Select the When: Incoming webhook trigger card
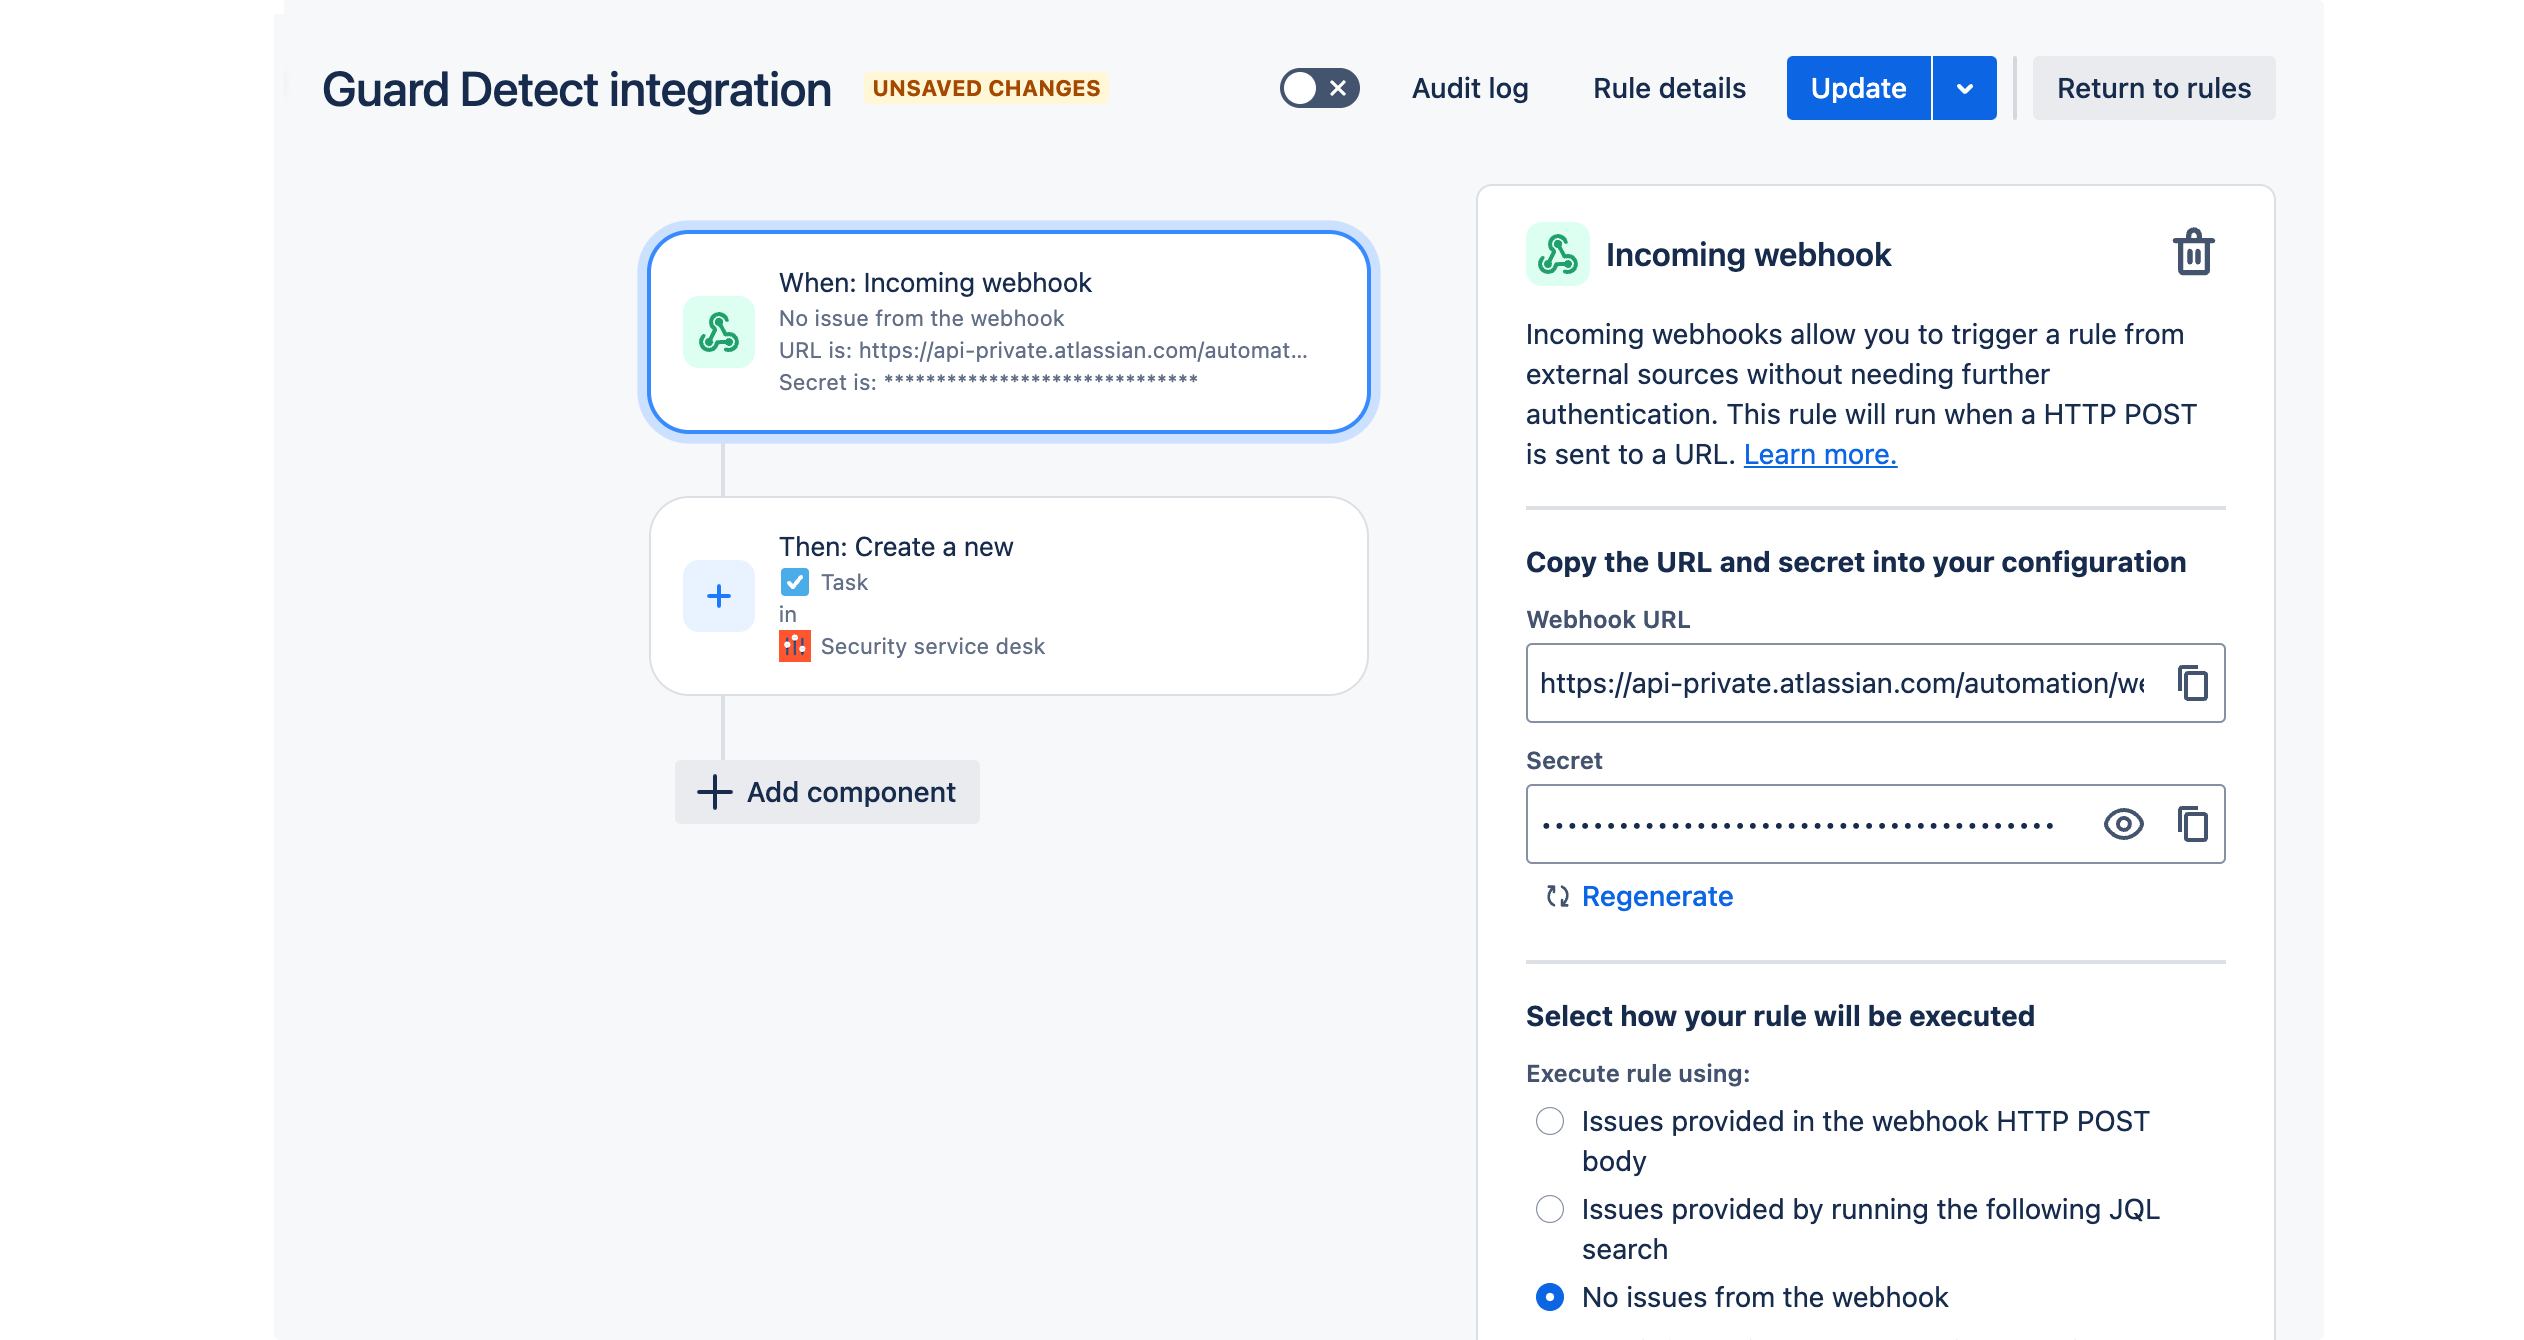This screenshot has height=1340, width=2524. click(1008, 332)
